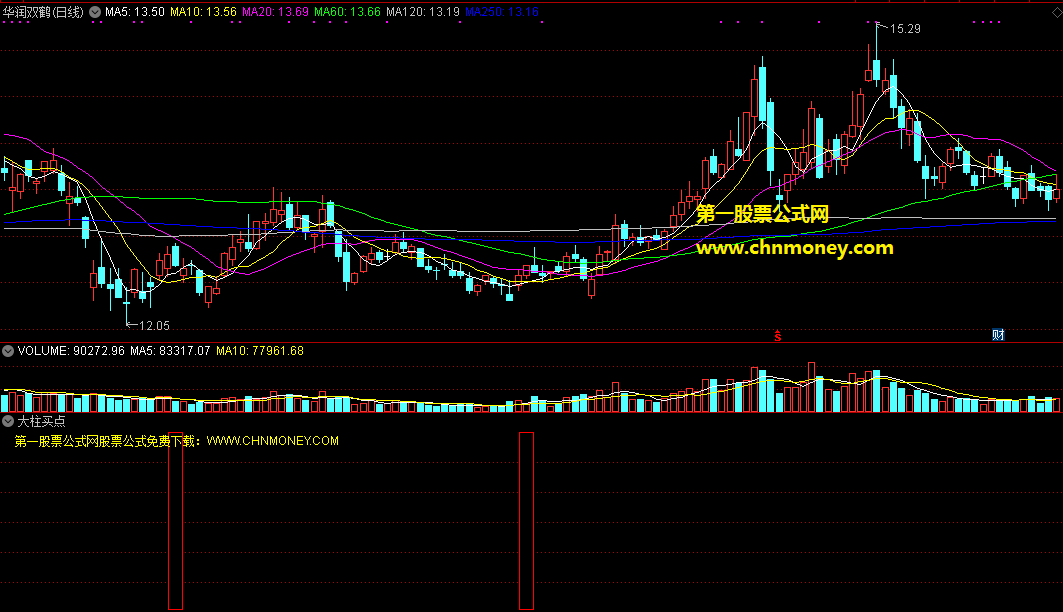Viewport: 1063px width, 612px height.
Task: Click the diamond icon at top-right corner
Action: pos(1057,12)
